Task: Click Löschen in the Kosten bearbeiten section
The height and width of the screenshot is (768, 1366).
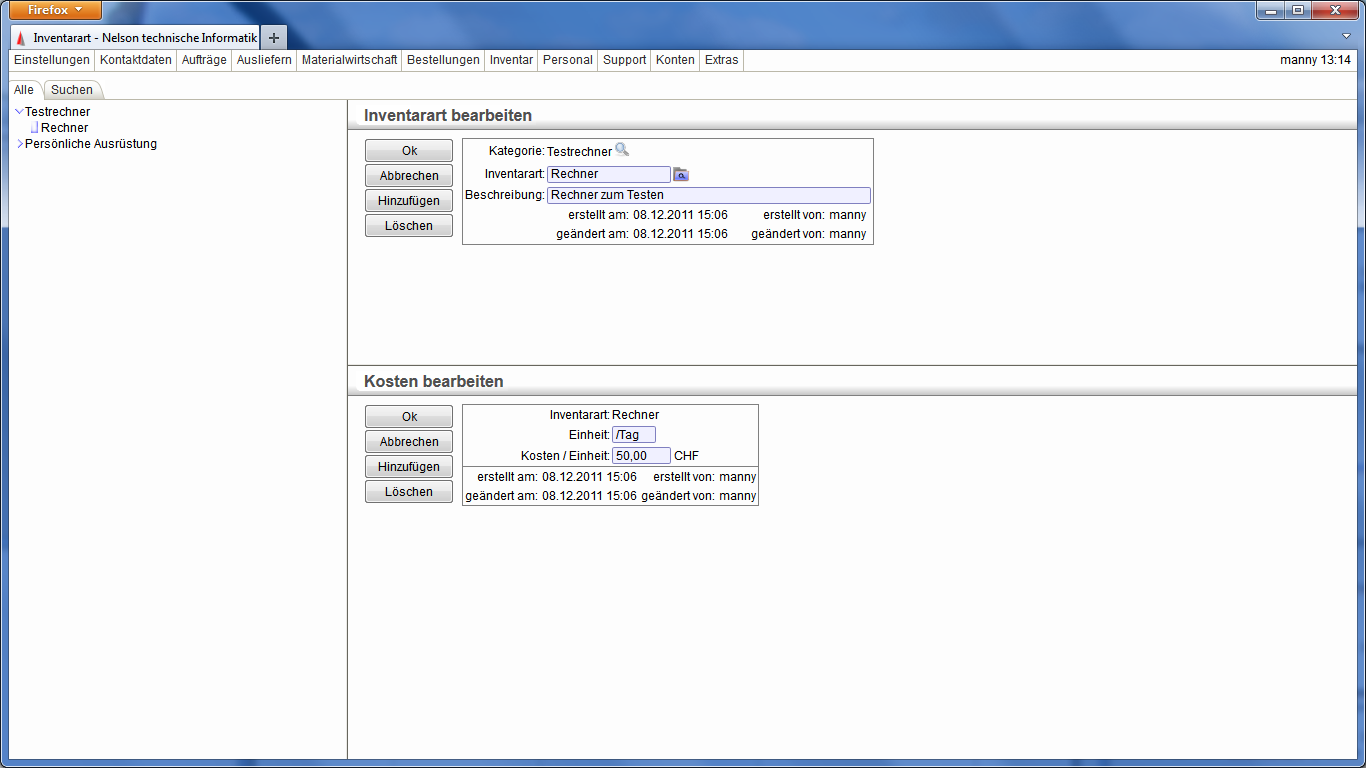Action: pyautogui.click(x=408, y=492)
